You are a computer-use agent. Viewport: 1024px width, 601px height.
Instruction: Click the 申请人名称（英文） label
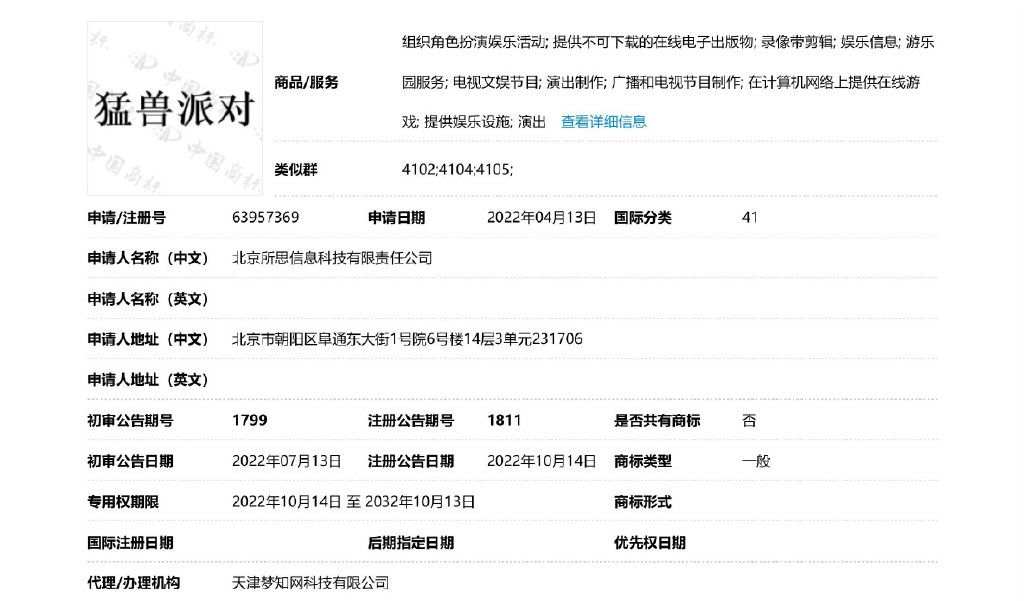click(148, 299)
